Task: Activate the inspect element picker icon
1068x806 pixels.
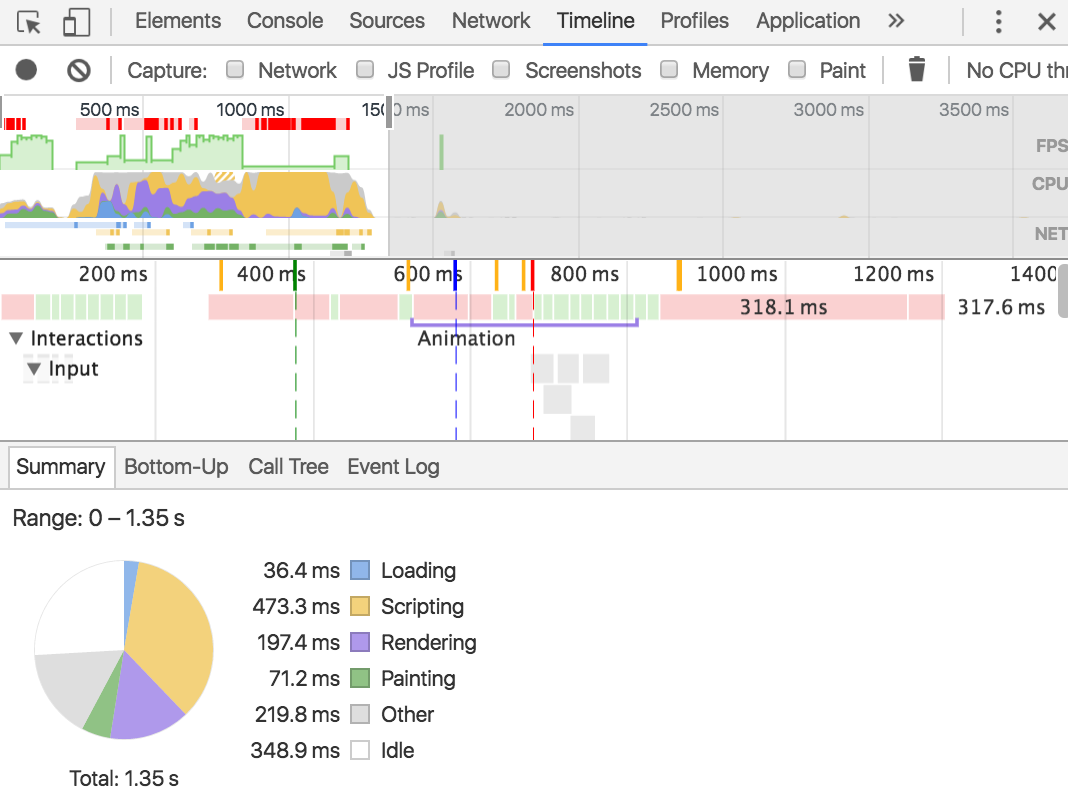Action: 29,22
